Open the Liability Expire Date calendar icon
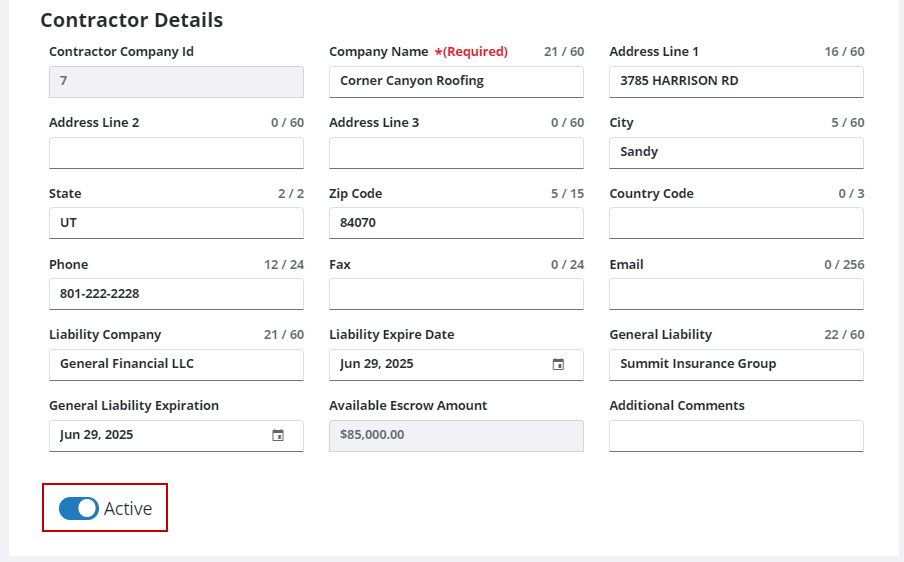The height and width of the screenshot is (562, 904). tap(558, 365)
